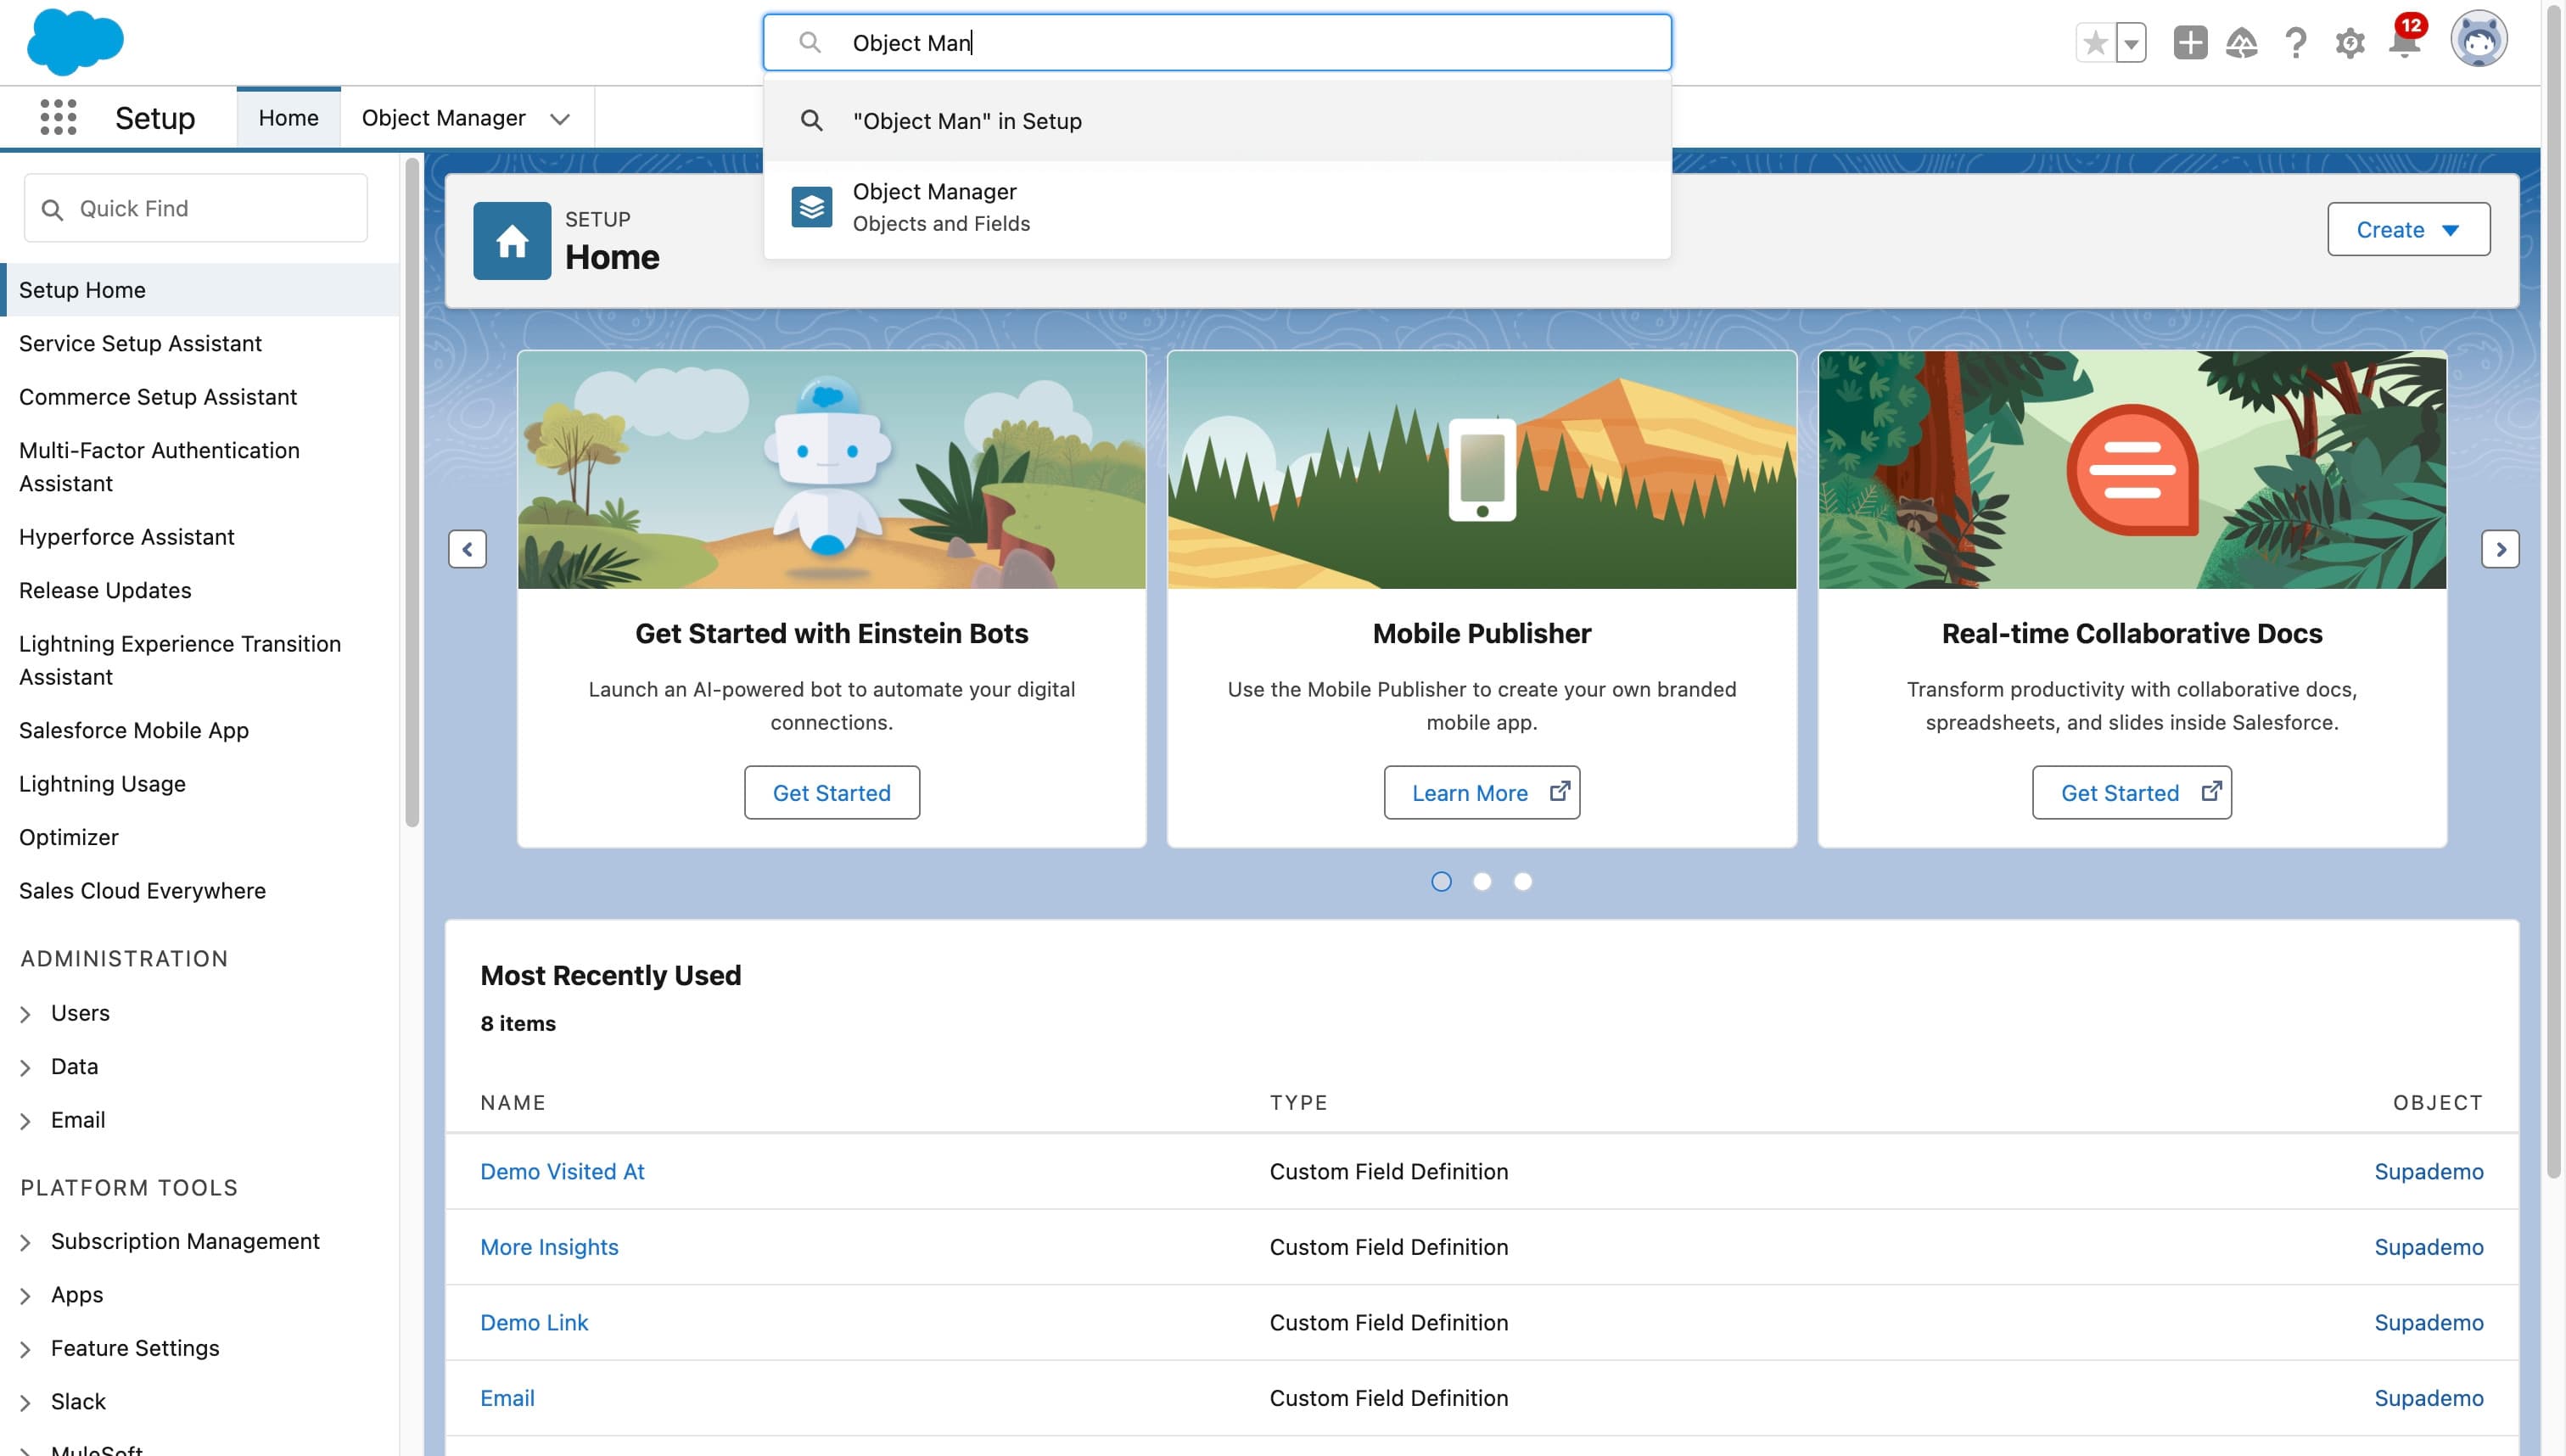Open the Setup gear menu
Viewport: 2566px width, 1456px height.
2349,43
